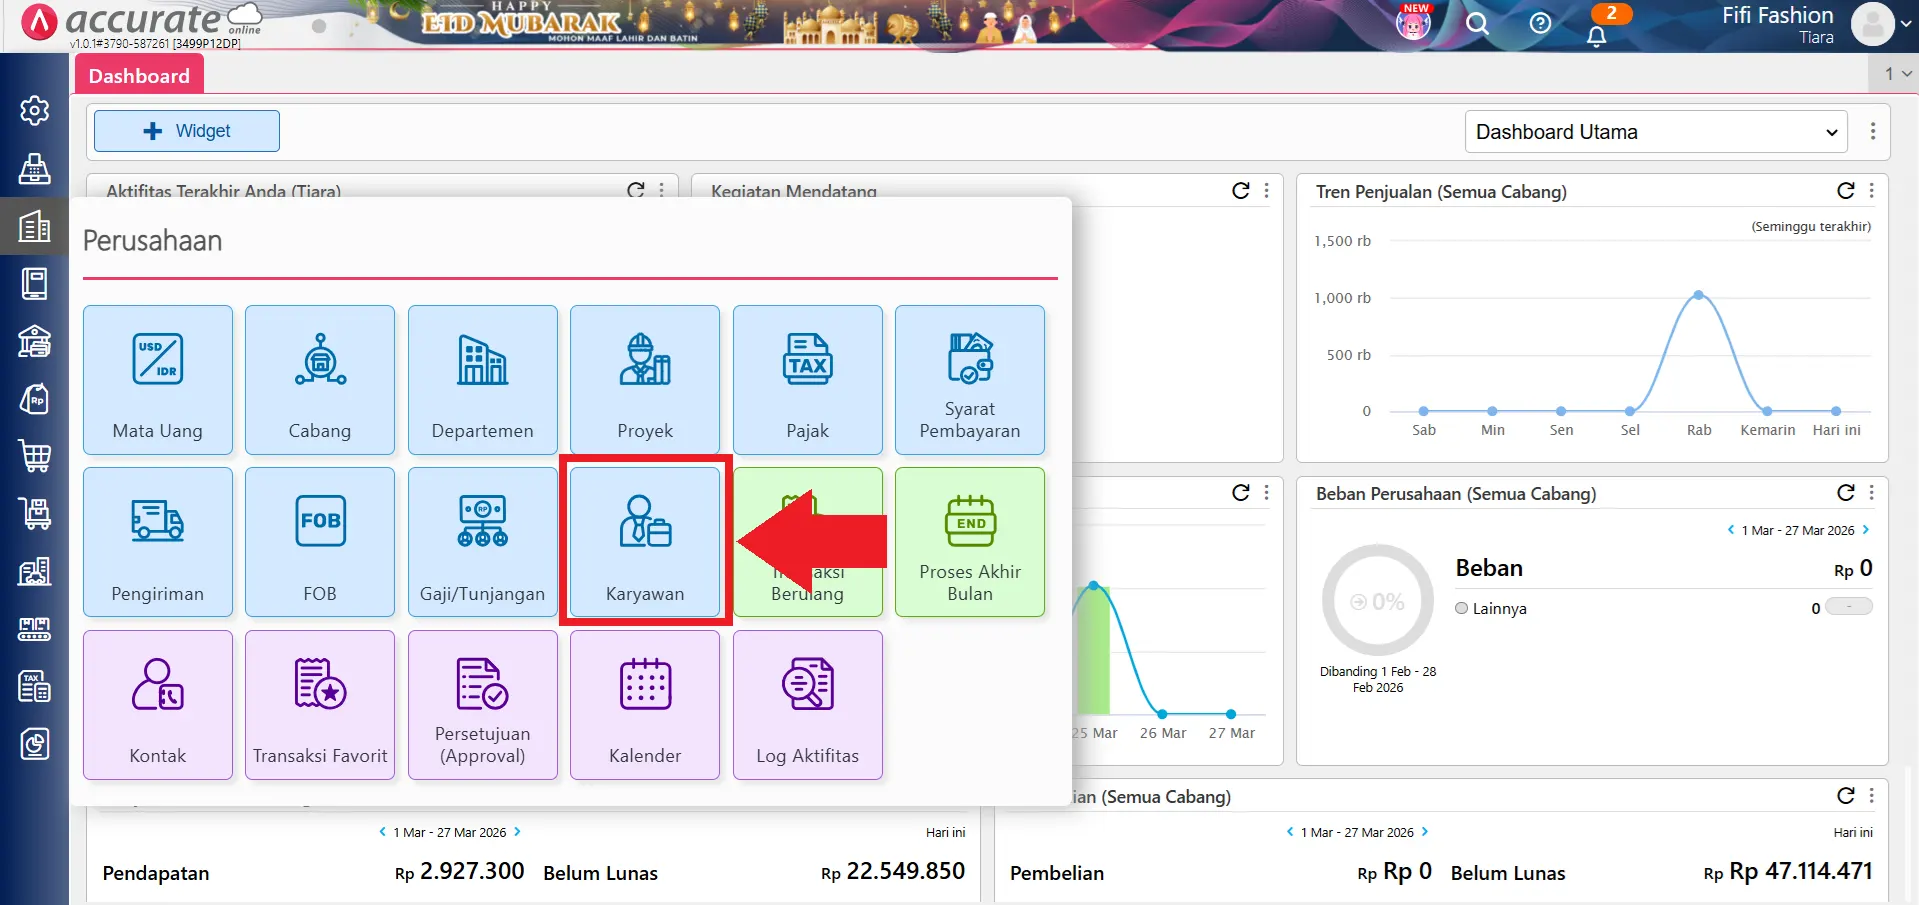Open the Karyawan module tile
This screenshot has width=1919, height=905.
tap(645, 542)
